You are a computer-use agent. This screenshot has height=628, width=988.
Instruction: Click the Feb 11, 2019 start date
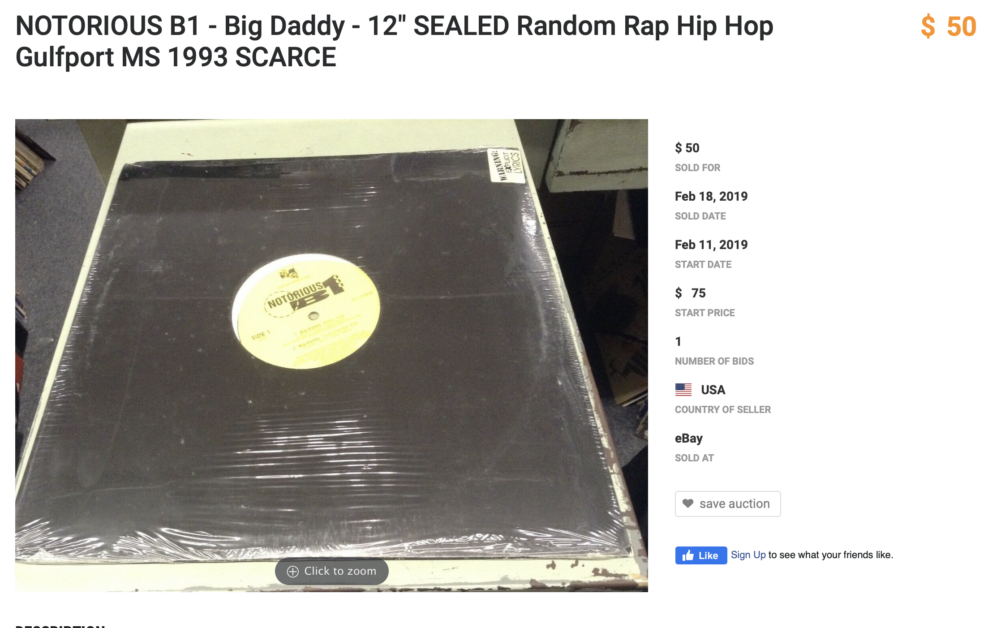point(711,245)
